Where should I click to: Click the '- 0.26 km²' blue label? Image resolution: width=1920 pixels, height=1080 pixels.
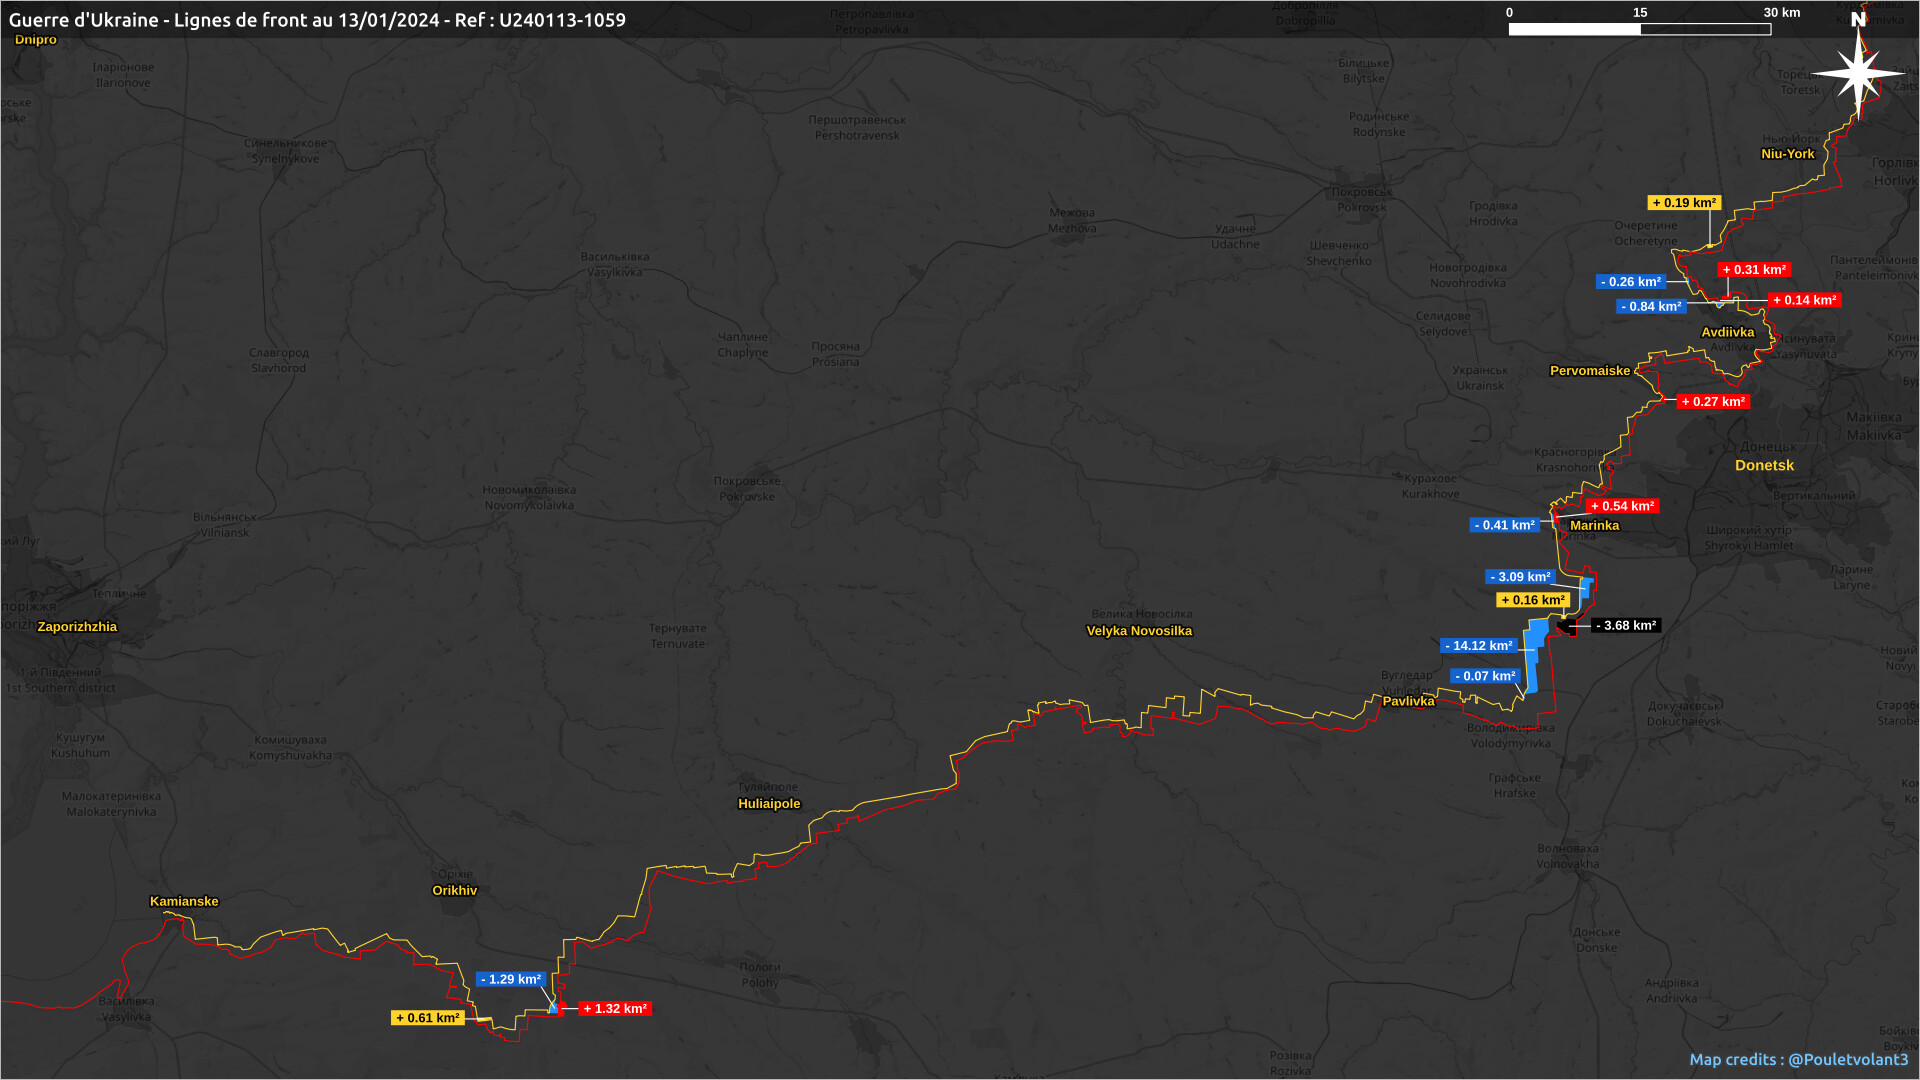[1630, 282]
